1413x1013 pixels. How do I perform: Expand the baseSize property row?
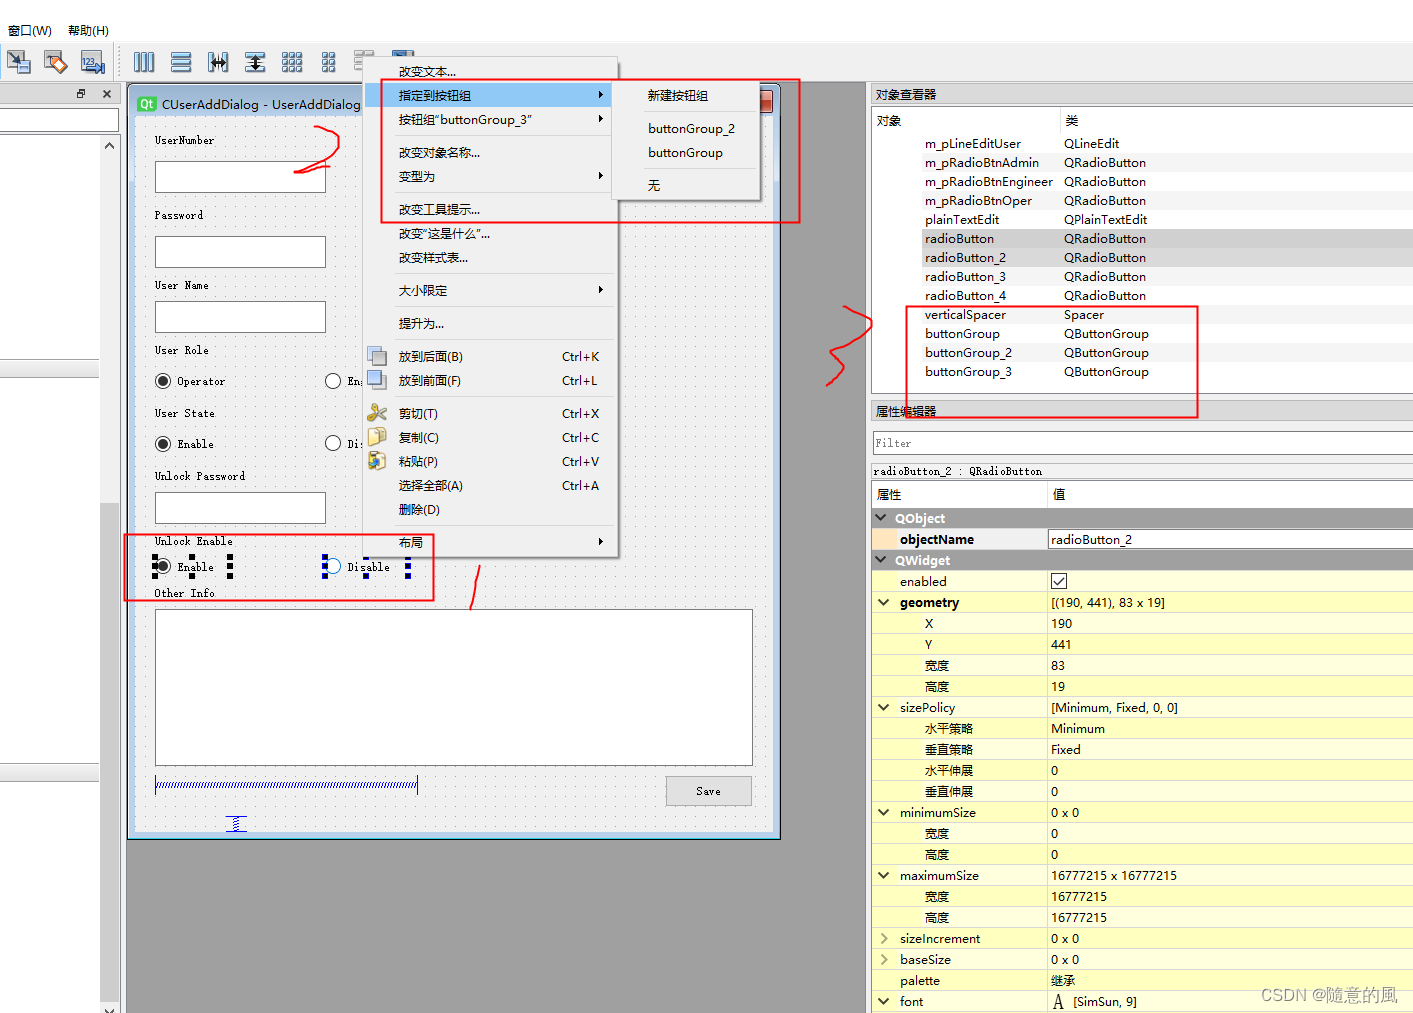(884, 959)
